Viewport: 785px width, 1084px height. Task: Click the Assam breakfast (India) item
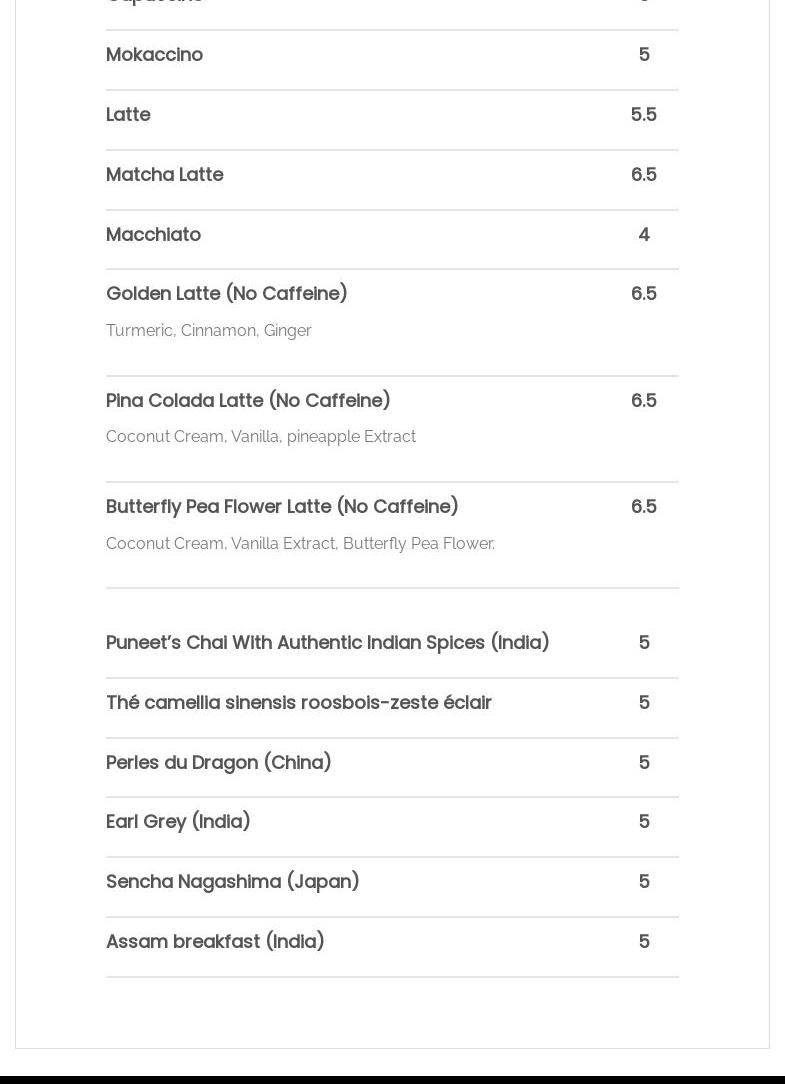pos(215,942)
